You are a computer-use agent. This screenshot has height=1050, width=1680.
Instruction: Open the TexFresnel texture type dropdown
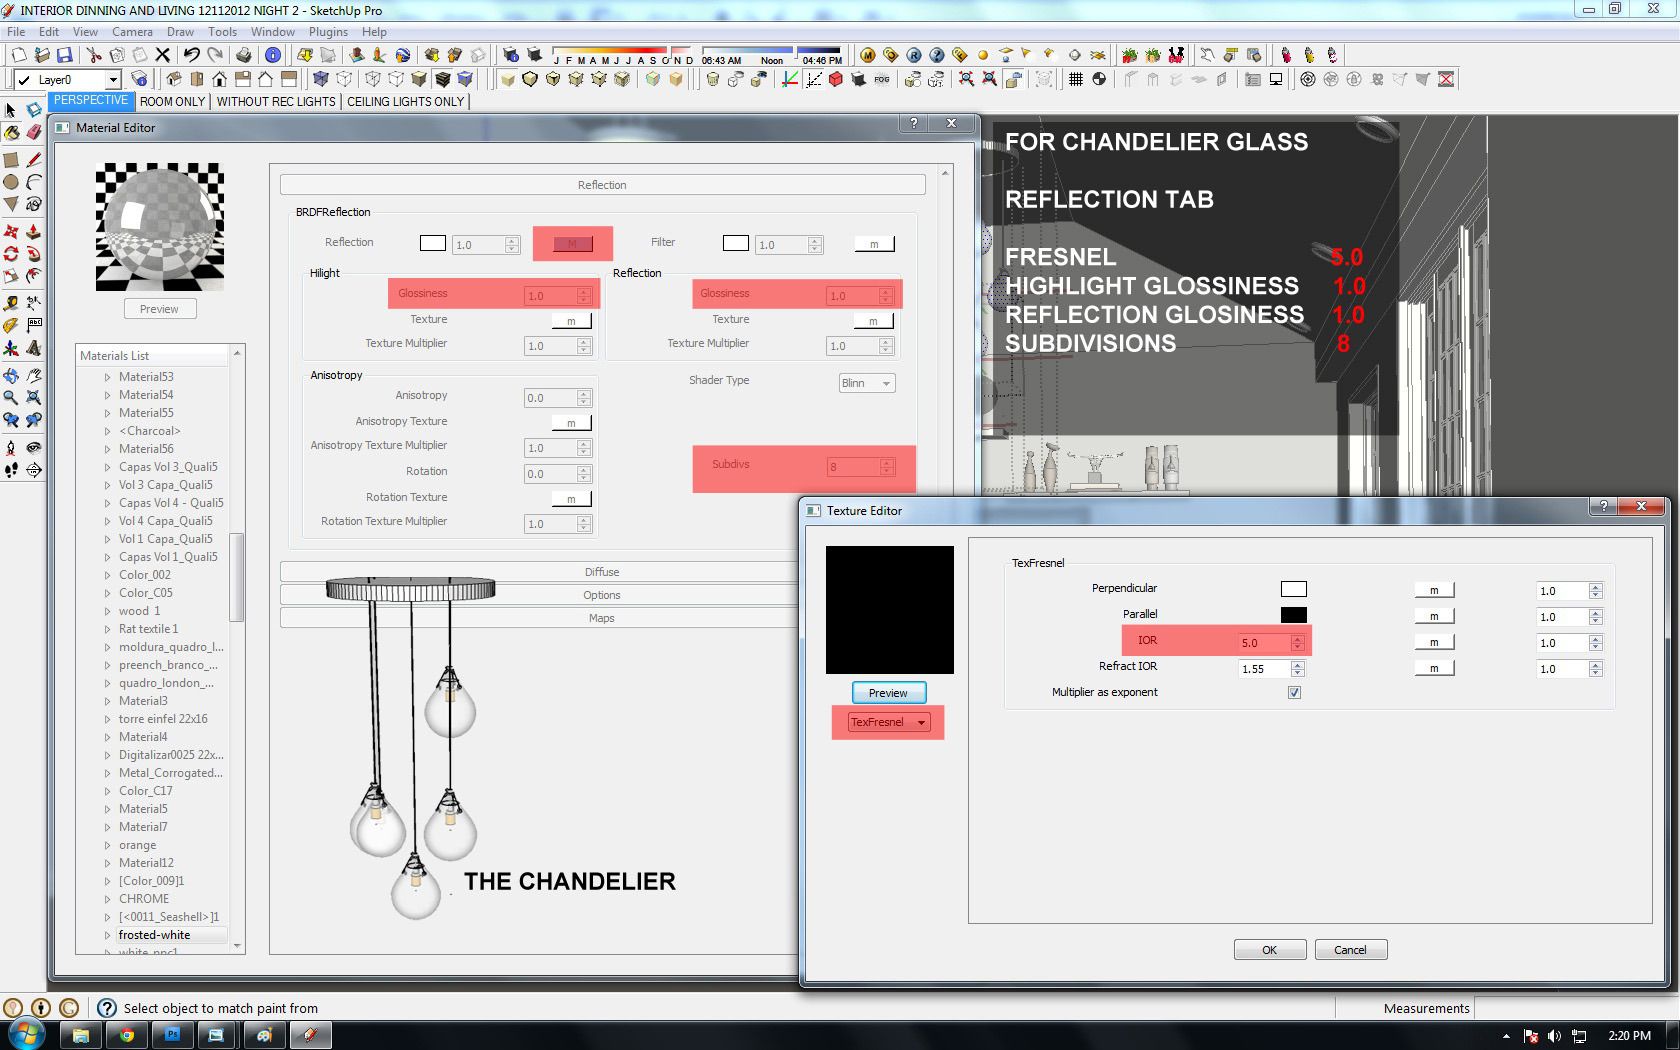pyautogui.click(x=888, y=722)
